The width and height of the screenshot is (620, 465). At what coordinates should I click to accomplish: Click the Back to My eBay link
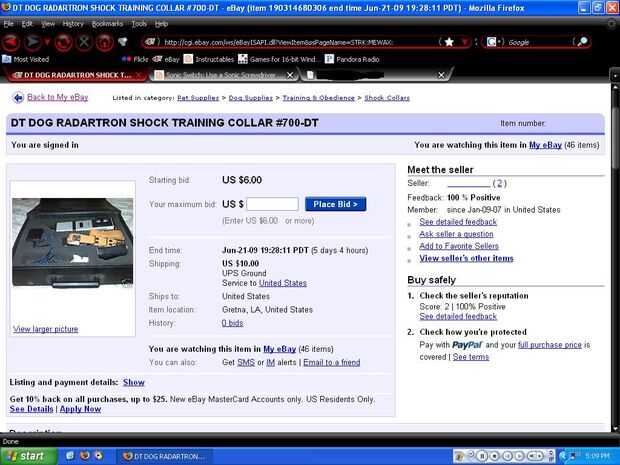[57, 97]
